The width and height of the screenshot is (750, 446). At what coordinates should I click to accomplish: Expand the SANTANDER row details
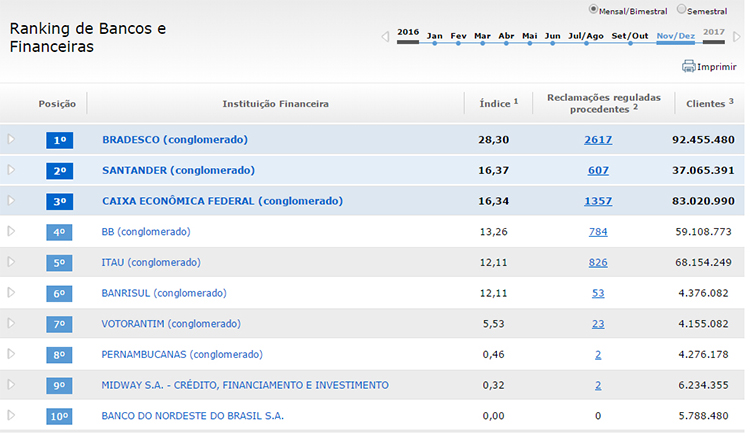pyautogui.click(x=11, y=170)
